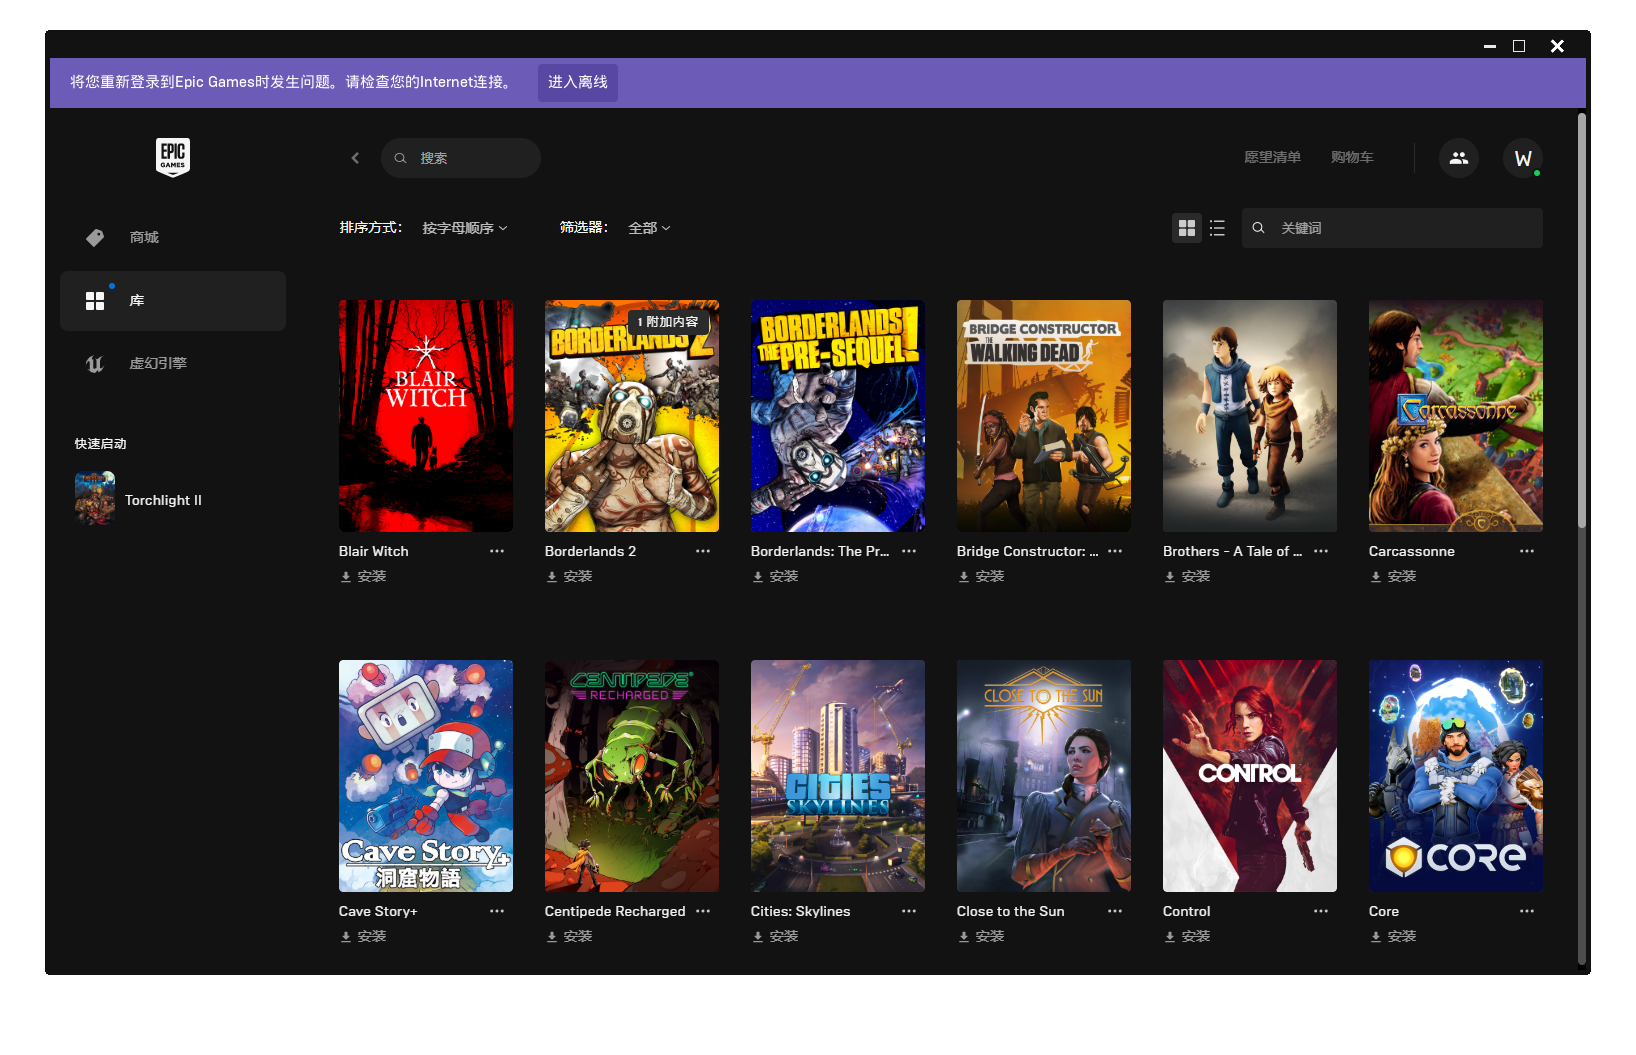Screen dimensions: 1636x1055
Task: Switch to grid view
Action: [x=1187, y=228]
